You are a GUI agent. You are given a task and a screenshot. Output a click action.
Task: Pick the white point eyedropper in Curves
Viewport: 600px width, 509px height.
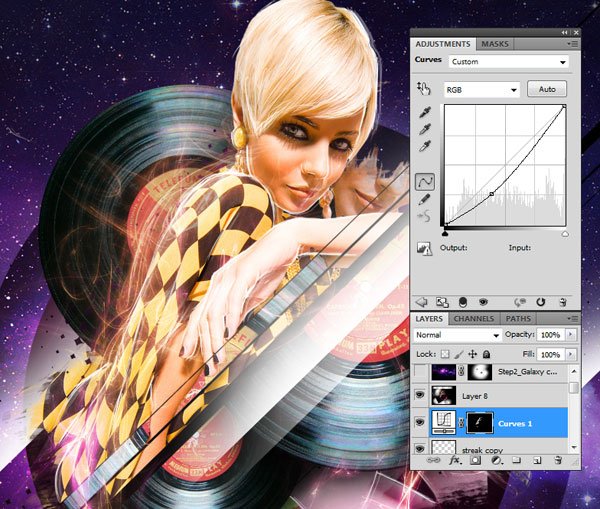425,146
